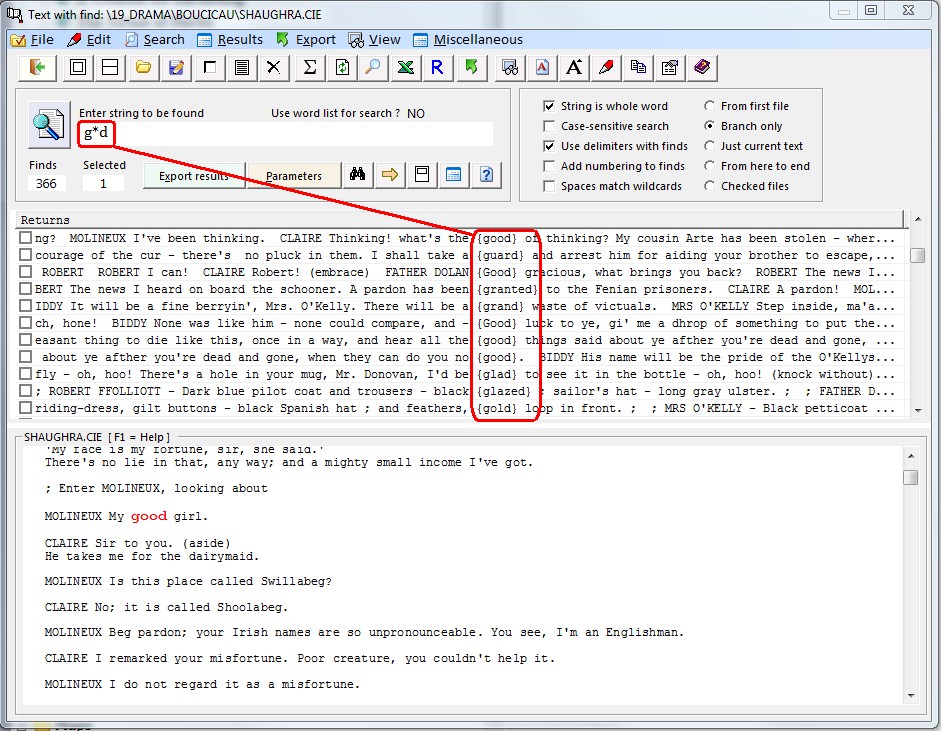
Task: Click the green Excel export icon
Action: 405,68
